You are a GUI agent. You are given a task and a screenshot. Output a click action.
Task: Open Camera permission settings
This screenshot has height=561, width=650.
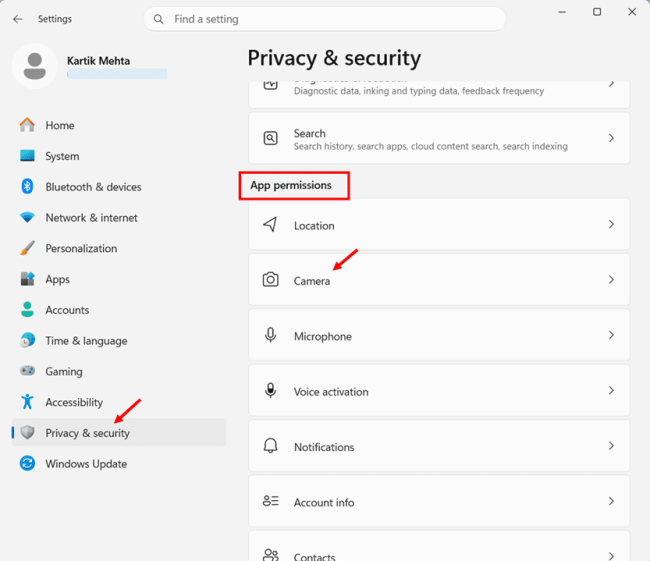pos(439,280)
